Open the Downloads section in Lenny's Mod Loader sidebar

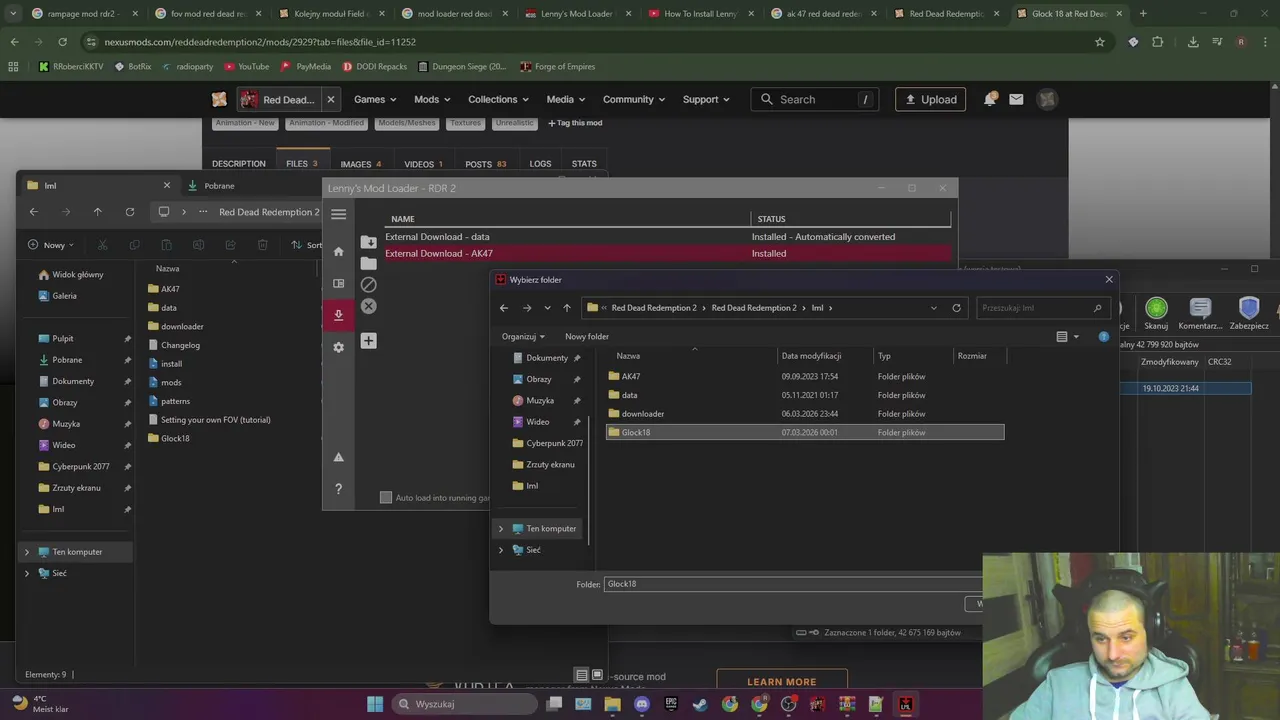[338, 315]
